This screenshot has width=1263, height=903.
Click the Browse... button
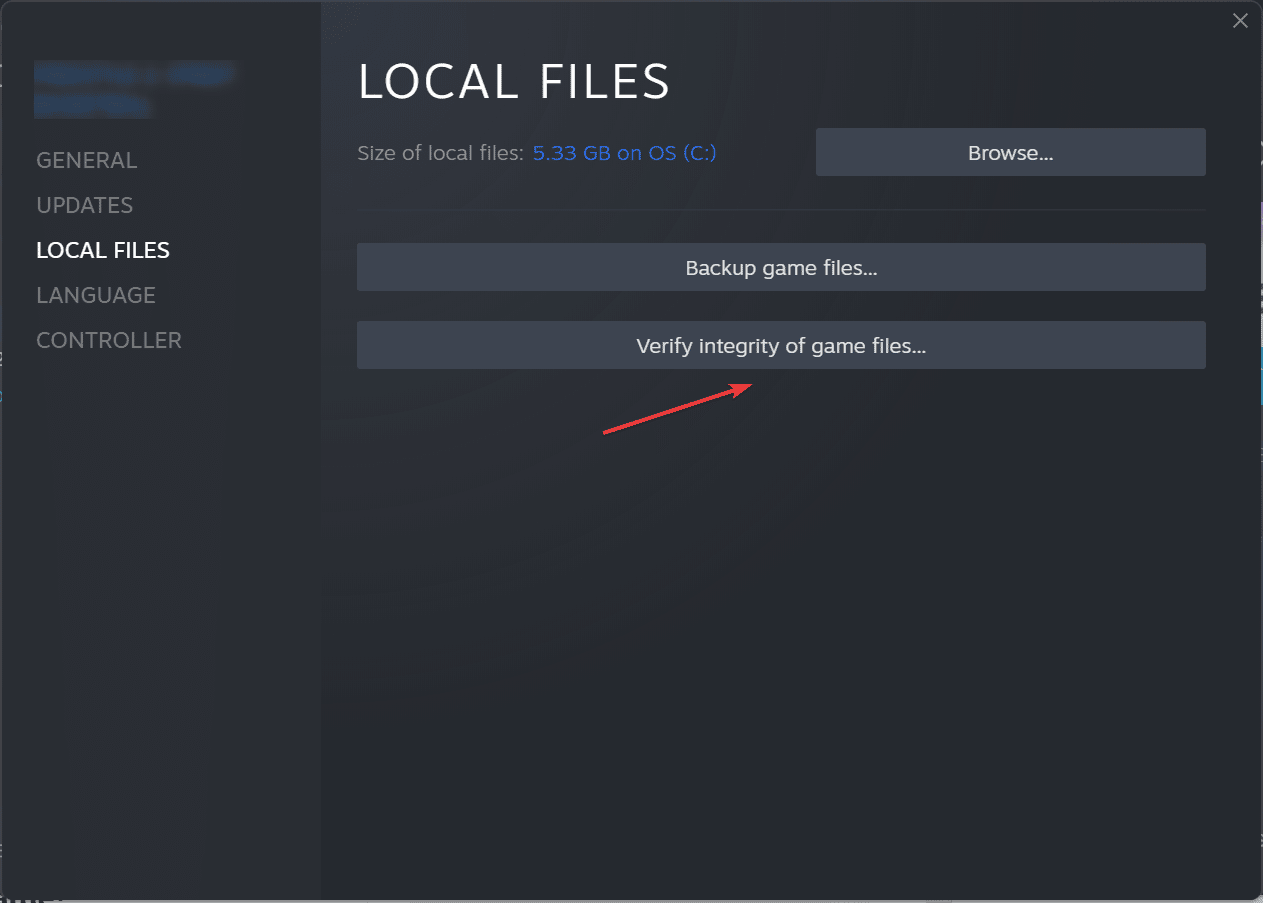point(1010,152)
